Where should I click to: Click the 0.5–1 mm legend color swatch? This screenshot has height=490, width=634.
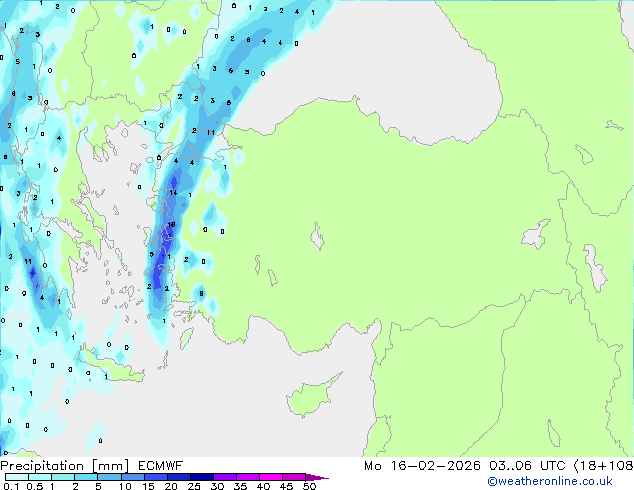(40, 477)
